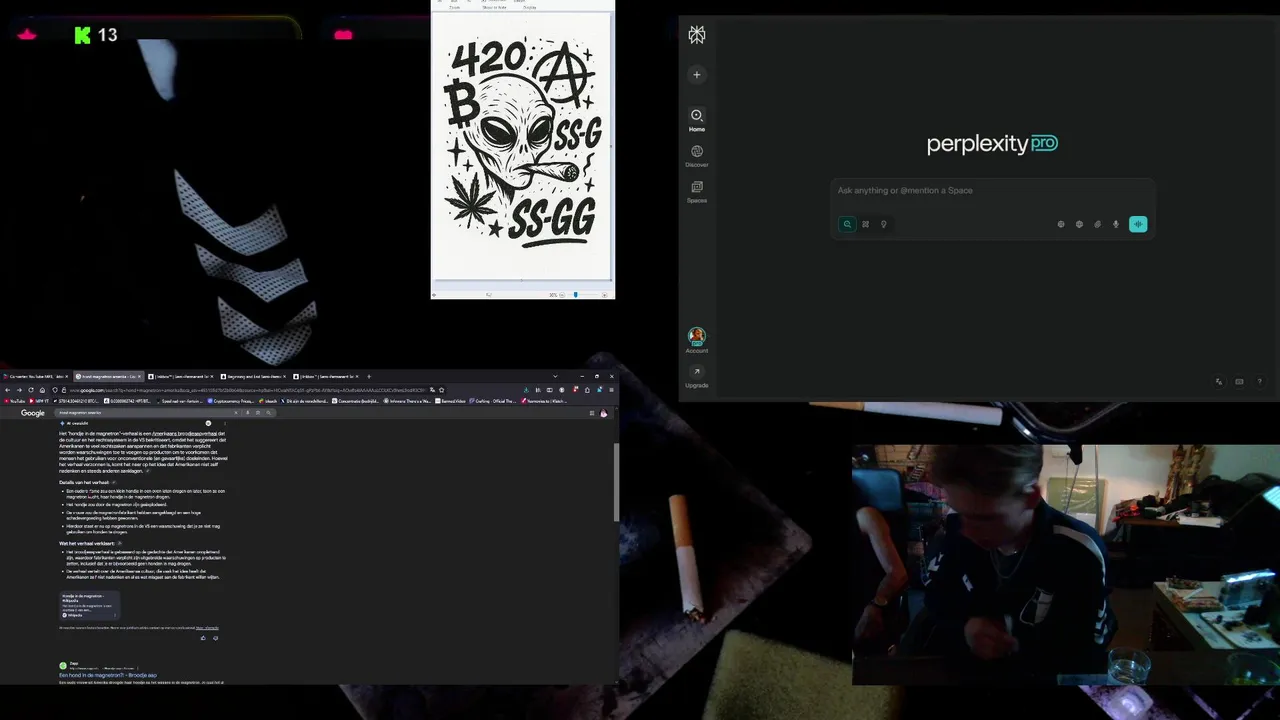Screen dimensions: 1280x720
Task: Like AI overview with thumbs up
Action: click(203, 637)
